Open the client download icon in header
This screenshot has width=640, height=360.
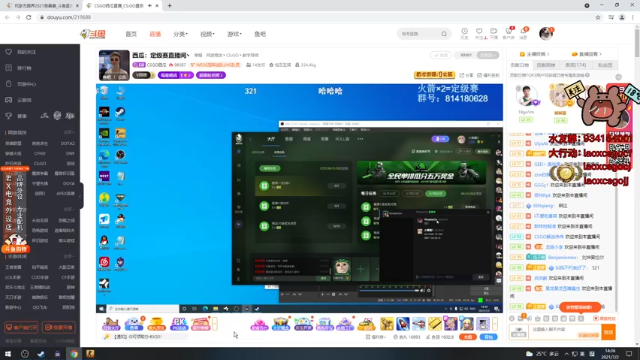tap(509, 31)
